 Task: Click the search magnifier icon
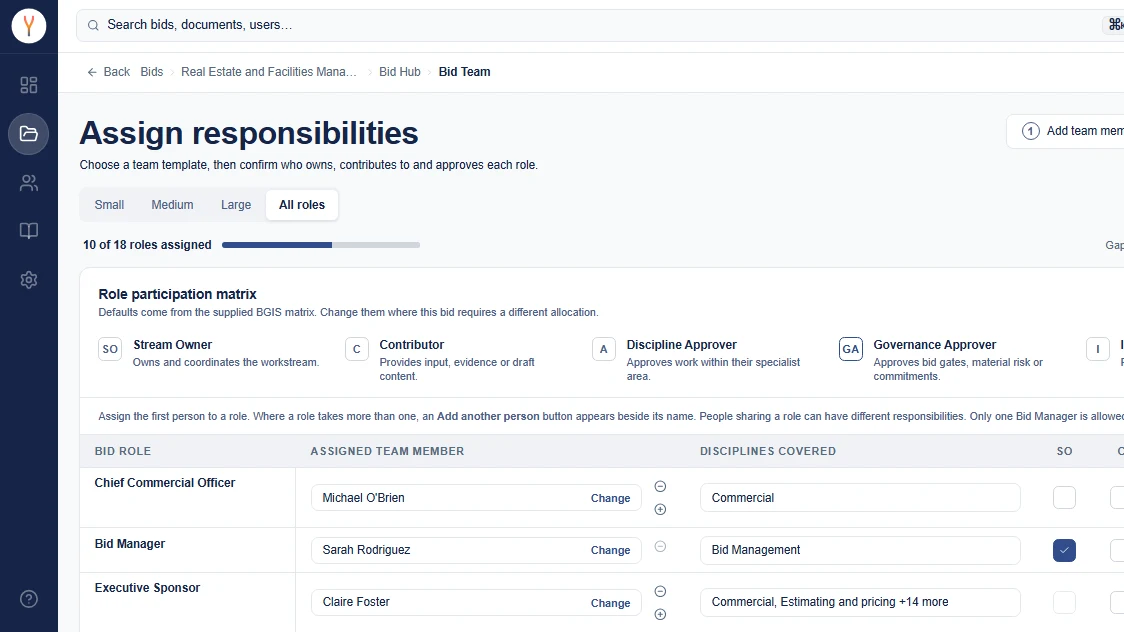(93, 25)
